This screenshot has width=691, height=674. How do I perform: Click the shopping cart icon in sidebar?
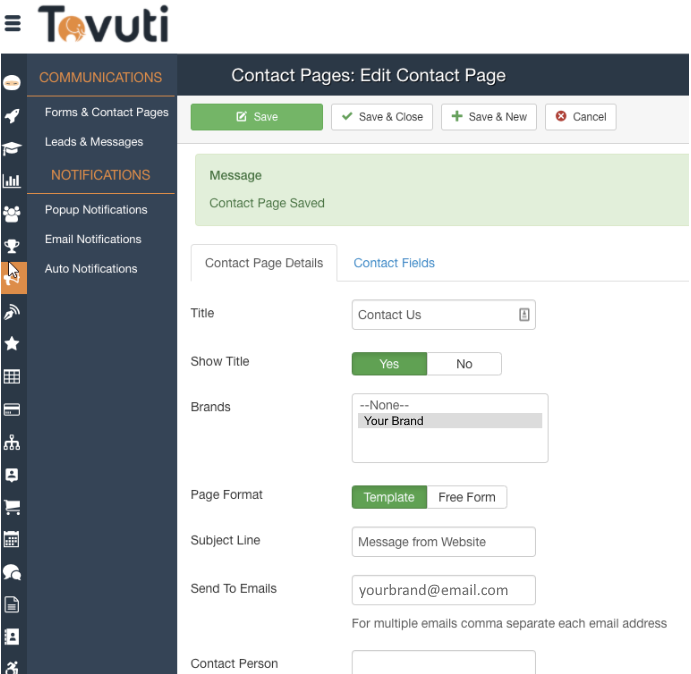12,507
